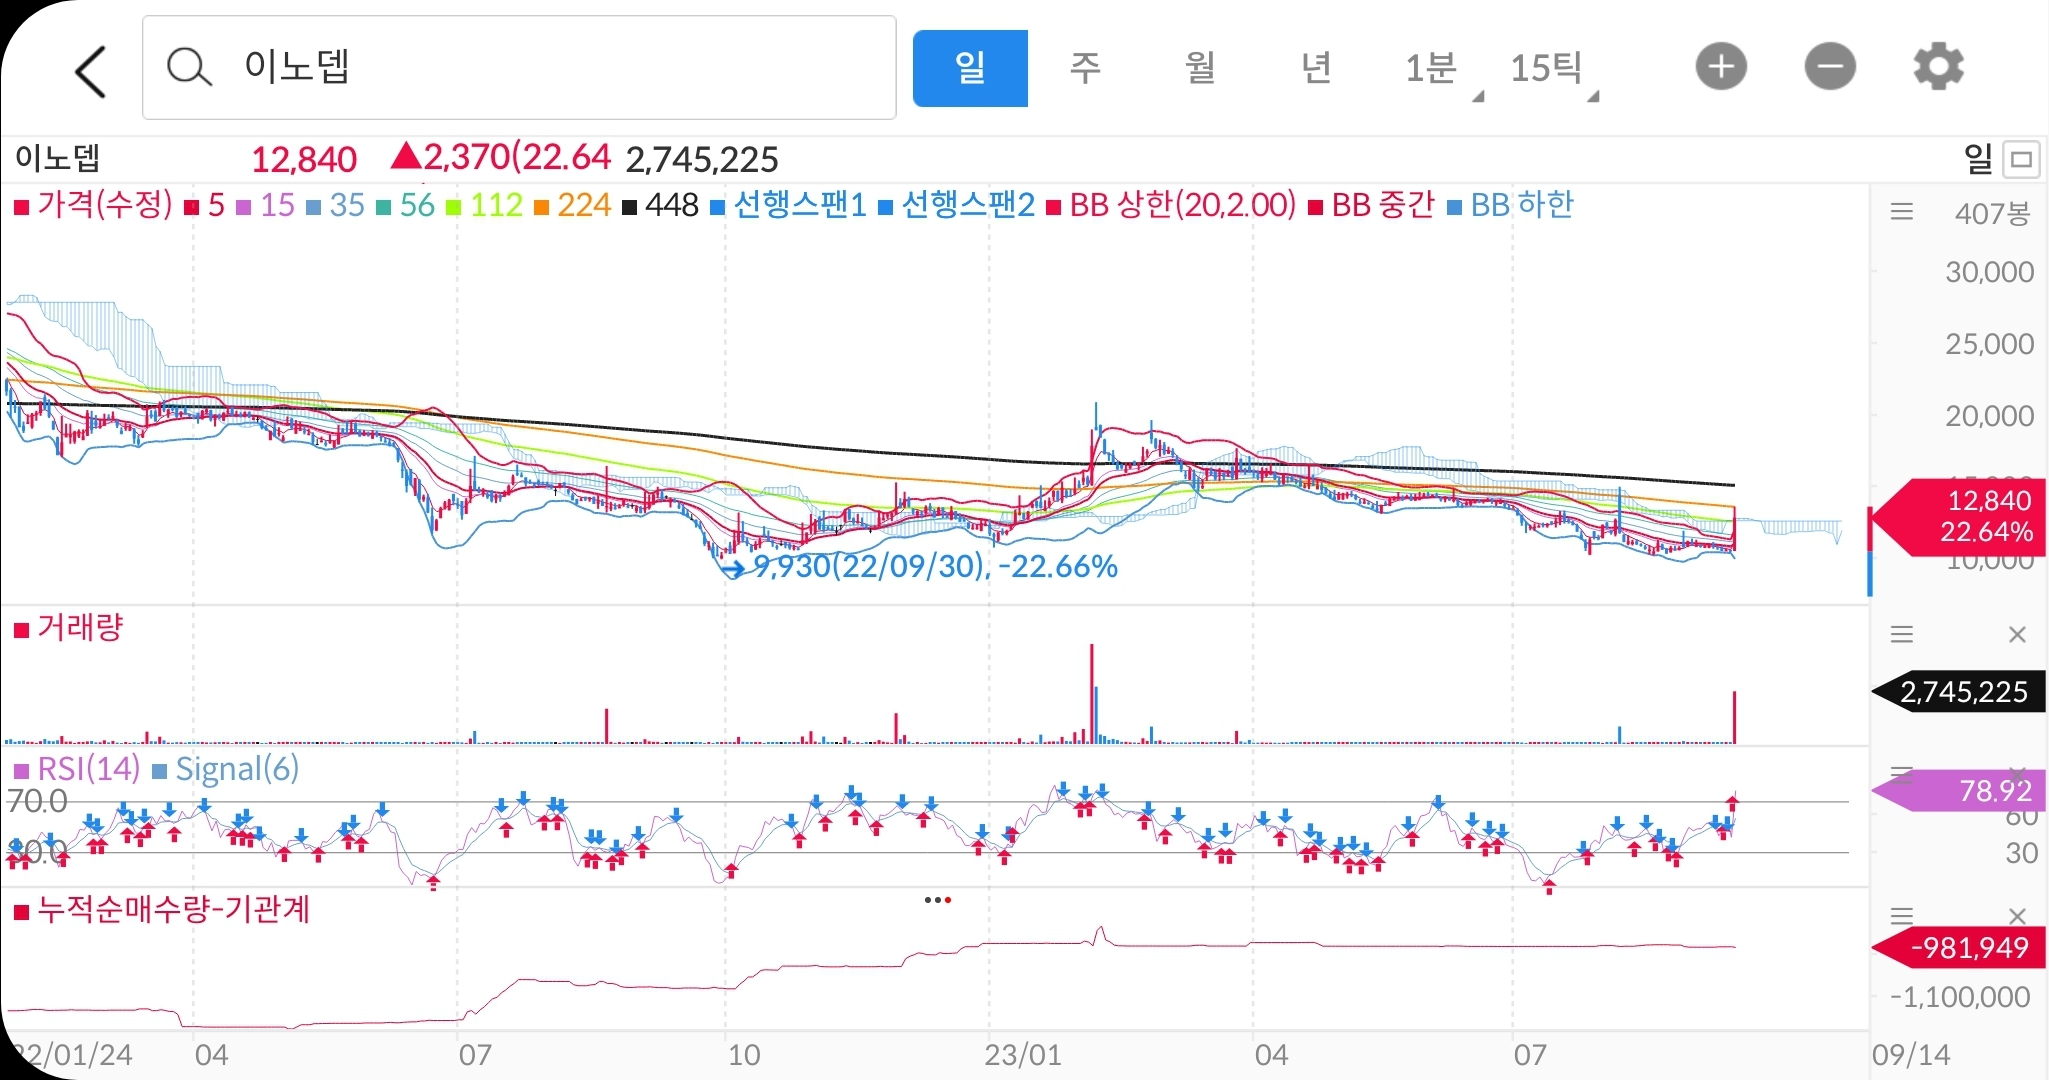Zoom out chart with minus button
The image size is (2049, 1080).
click(1829, 68)
